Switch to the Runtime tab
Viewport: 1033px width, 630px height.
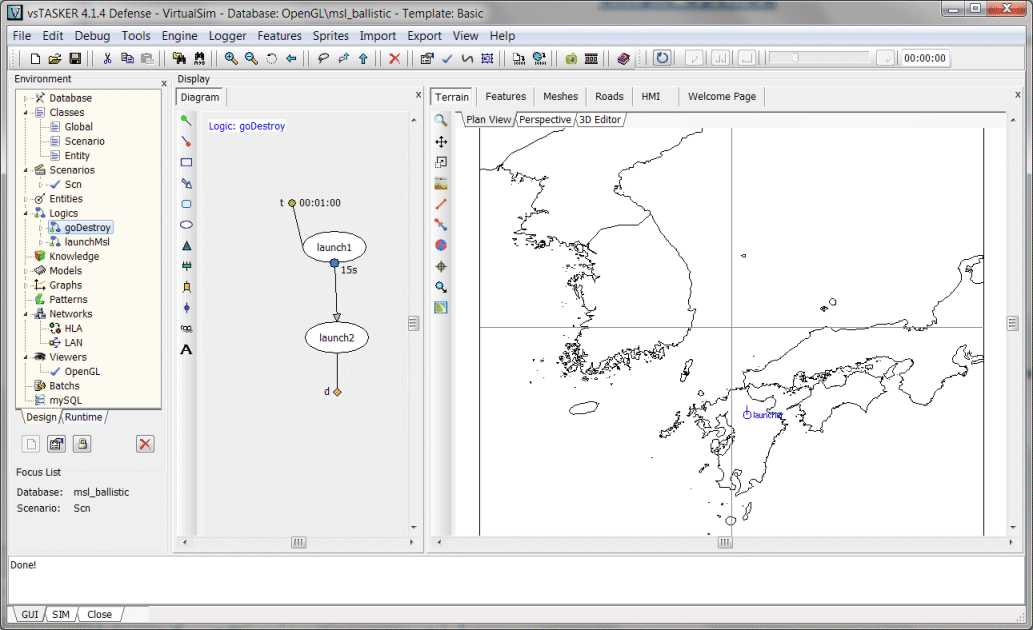pyautogui.click(x=84, y=417)
